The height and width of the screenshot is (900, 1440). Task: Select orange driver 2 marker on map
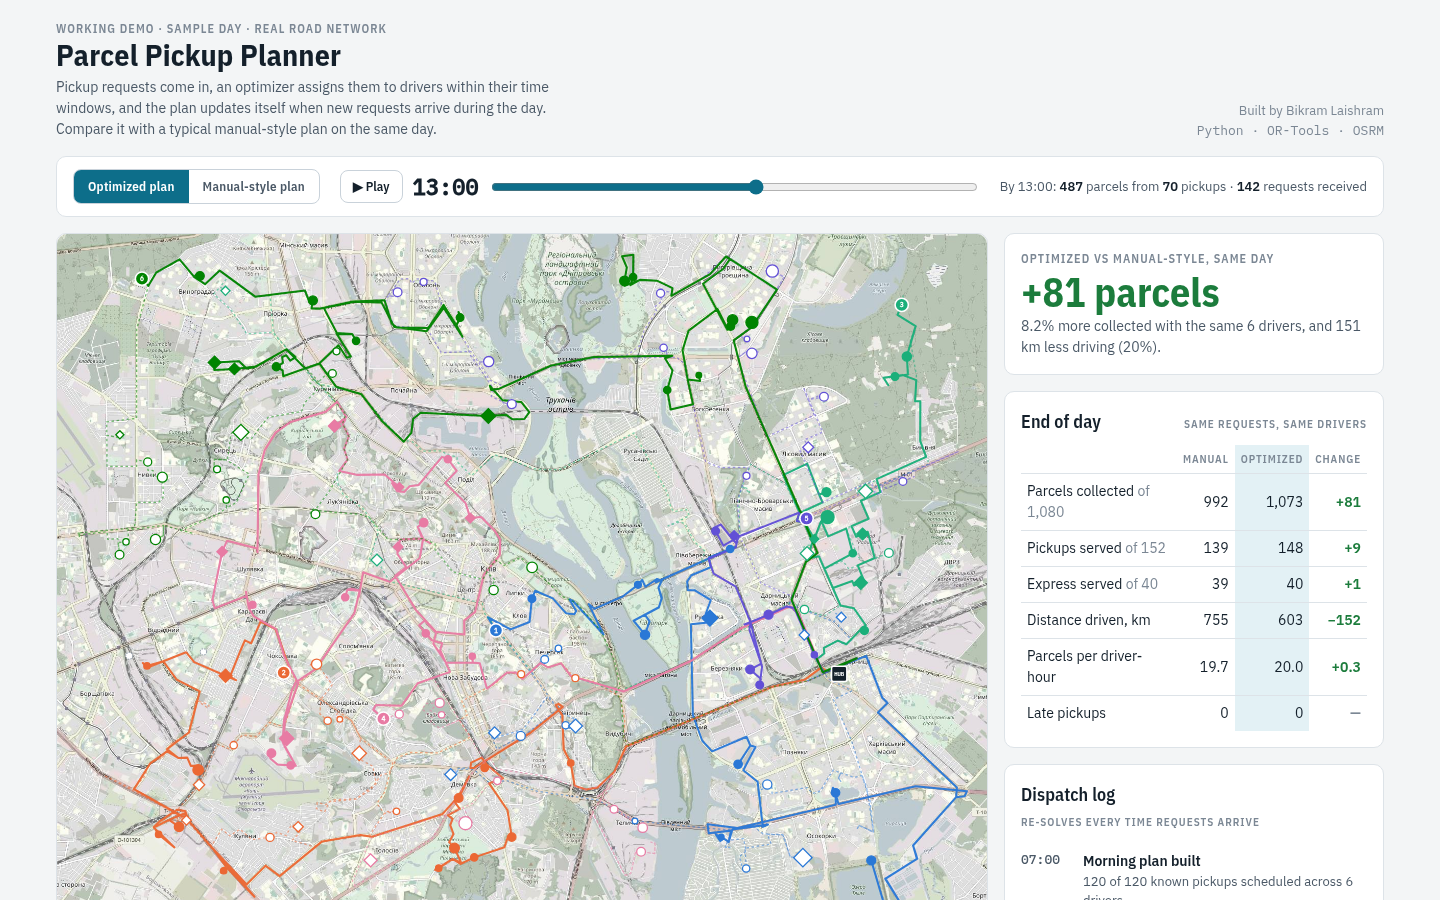point(284,673)
